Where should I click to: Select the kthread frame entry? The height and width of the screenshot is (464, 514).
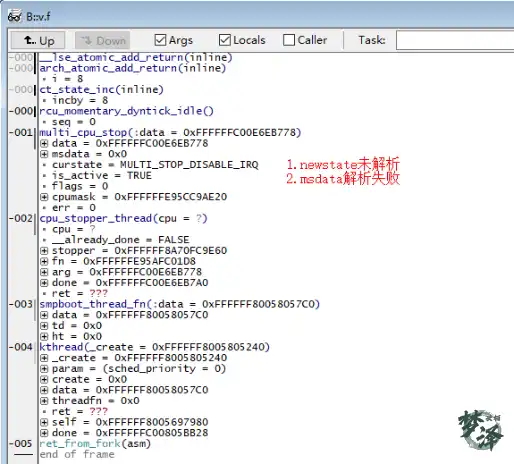154,347
